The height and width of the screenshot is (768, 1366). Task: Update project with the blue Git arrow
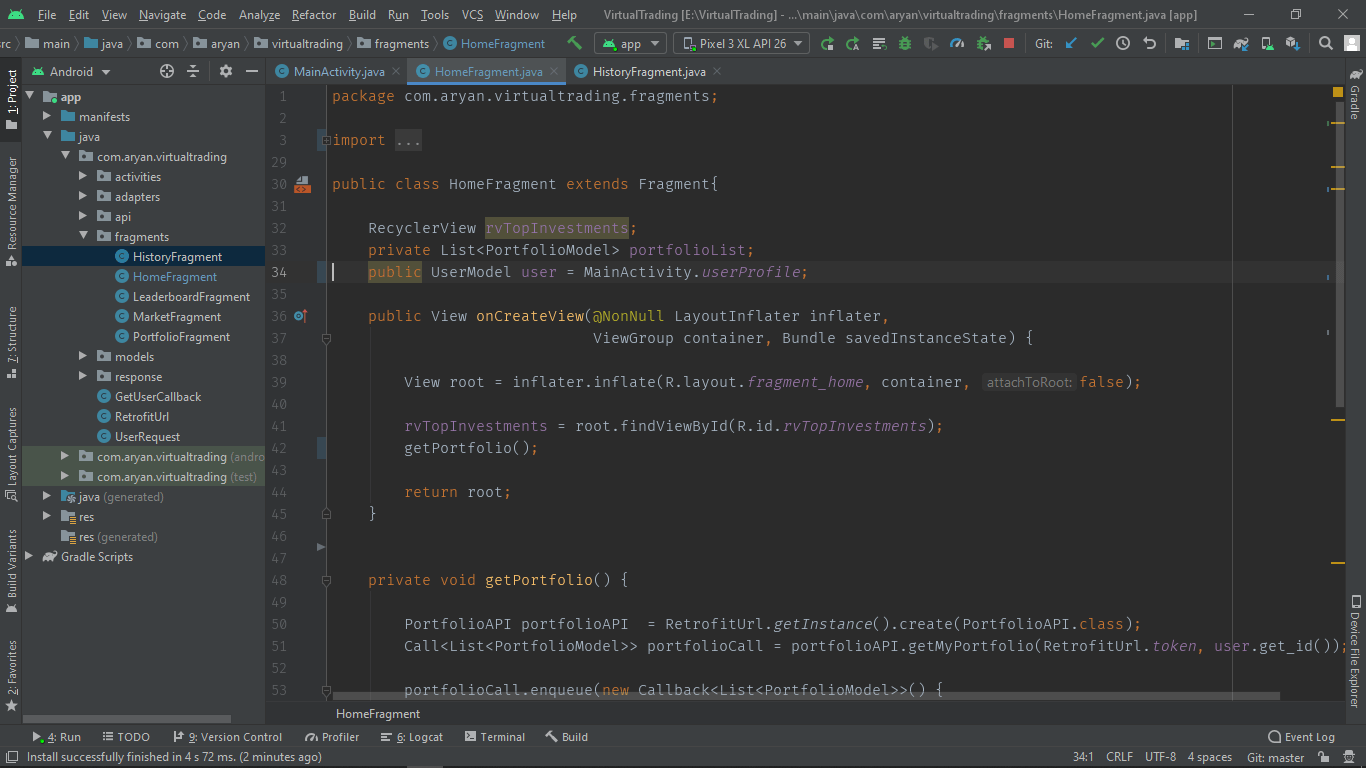tap(1069, 42)
